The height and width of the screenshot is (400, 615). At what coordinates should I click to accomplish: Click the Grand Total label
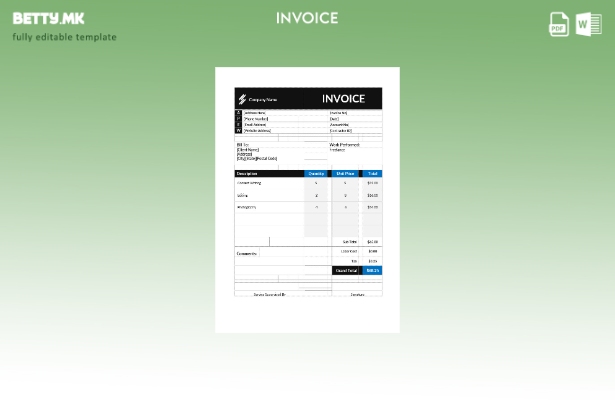click(x=346, y=270)
